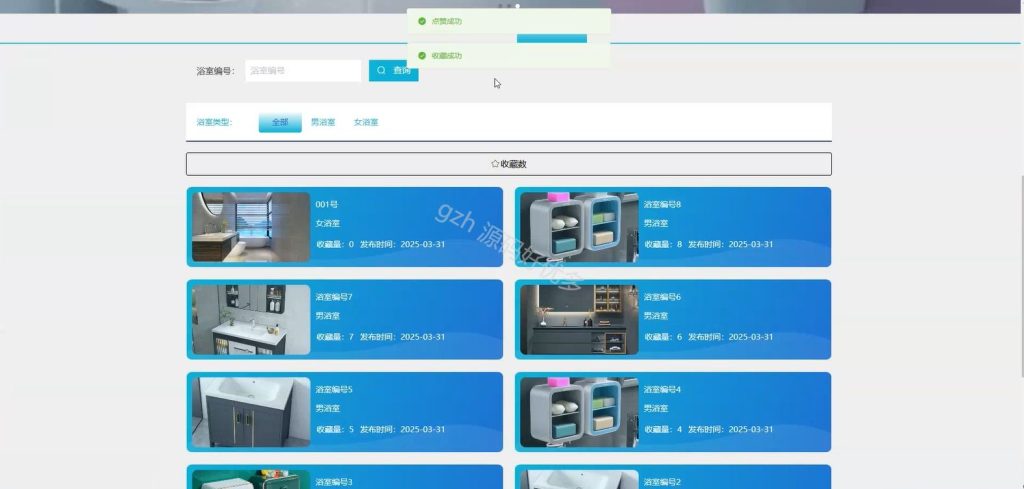Click success check icon beside 收藏成功

point(422,55)
